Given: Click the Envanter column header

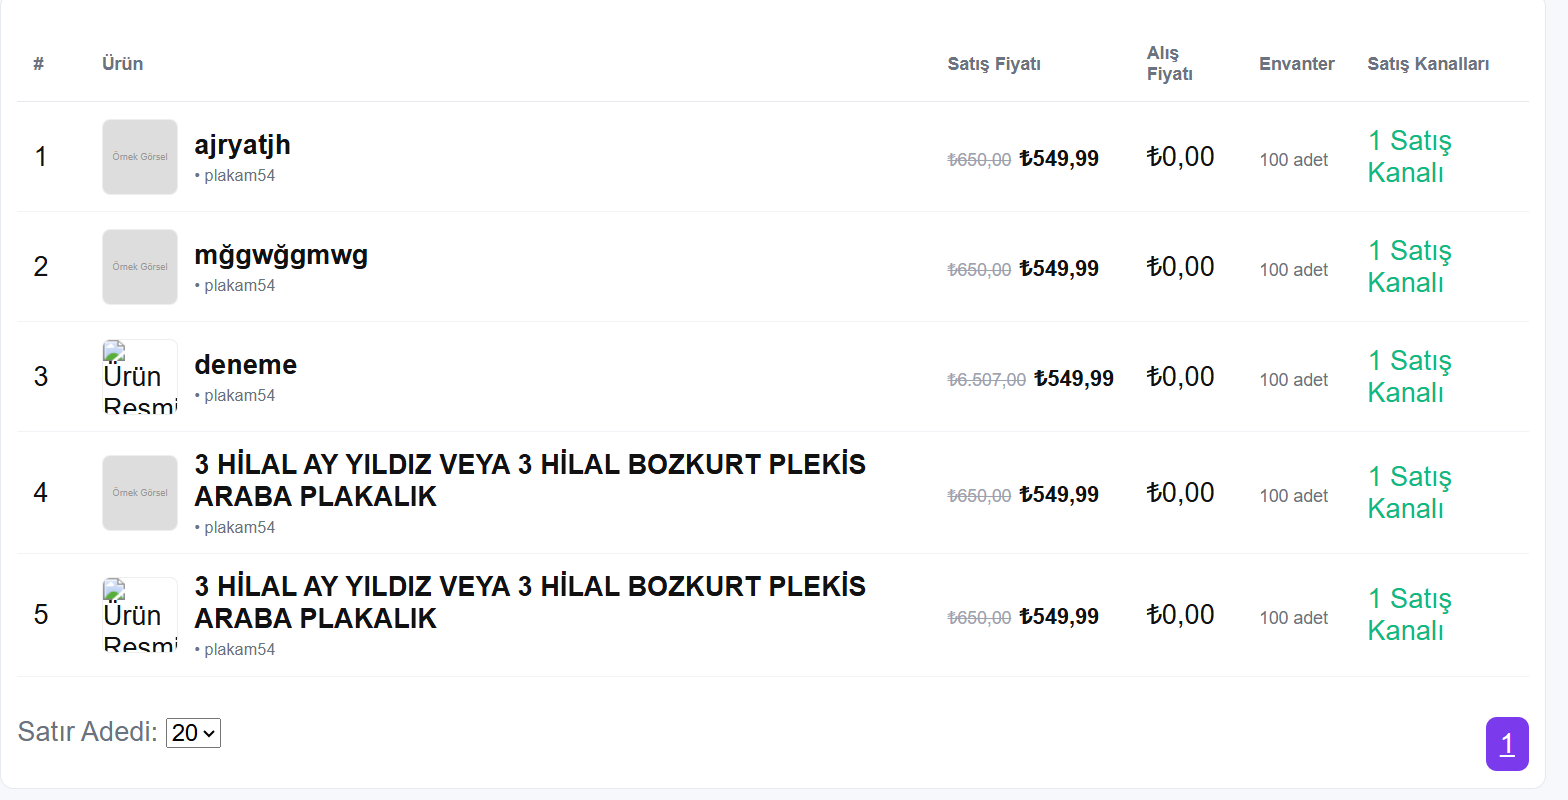Looking at the screenshot, I should [x=1296, y=64].
